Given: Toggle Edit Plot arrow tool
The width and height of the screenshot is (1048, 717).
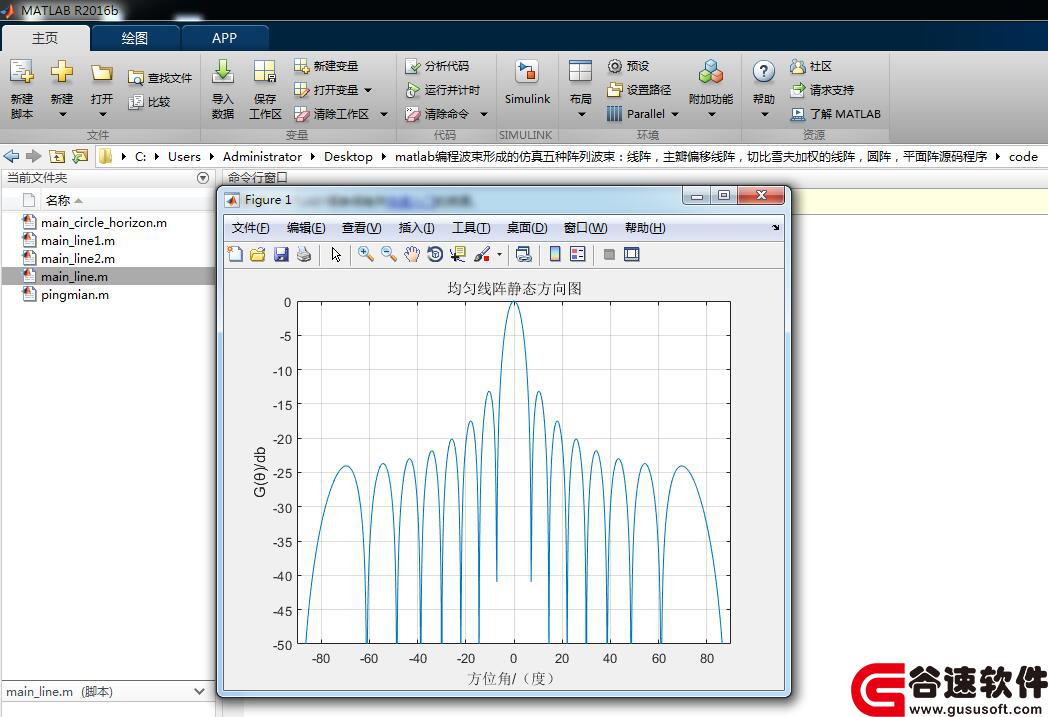Looking at the screenshot, I should click(x=336, y=254).
